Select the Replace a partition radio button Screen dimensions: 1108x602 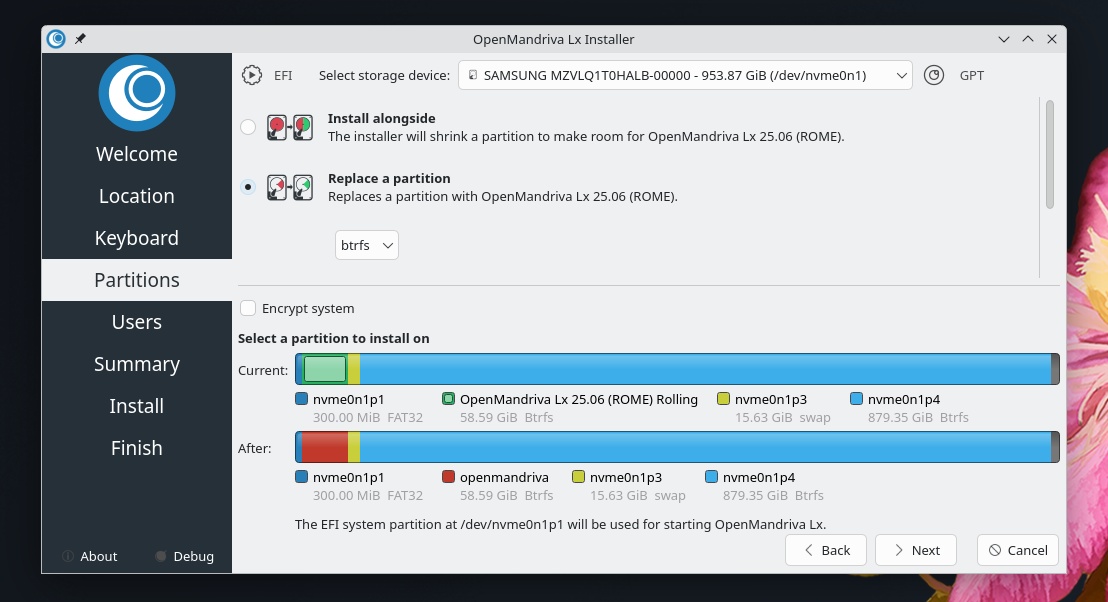tap(248, 187)
